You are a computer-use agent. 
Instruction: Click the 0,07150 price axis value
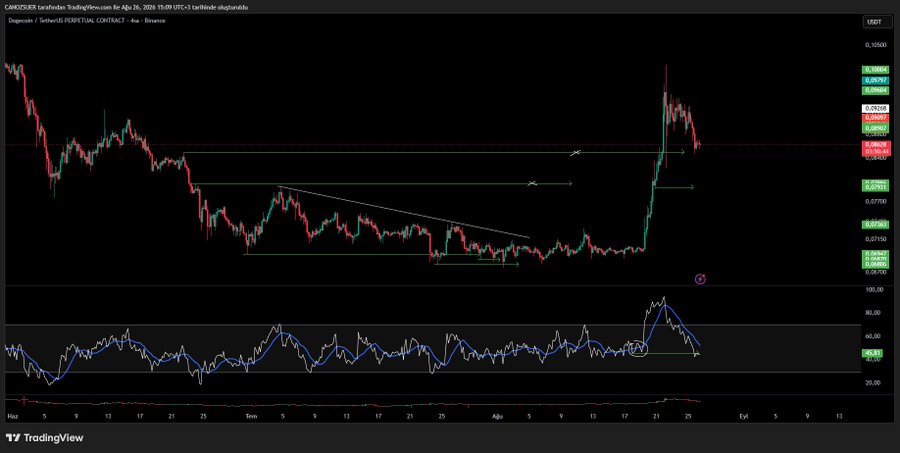pos(874,238)
